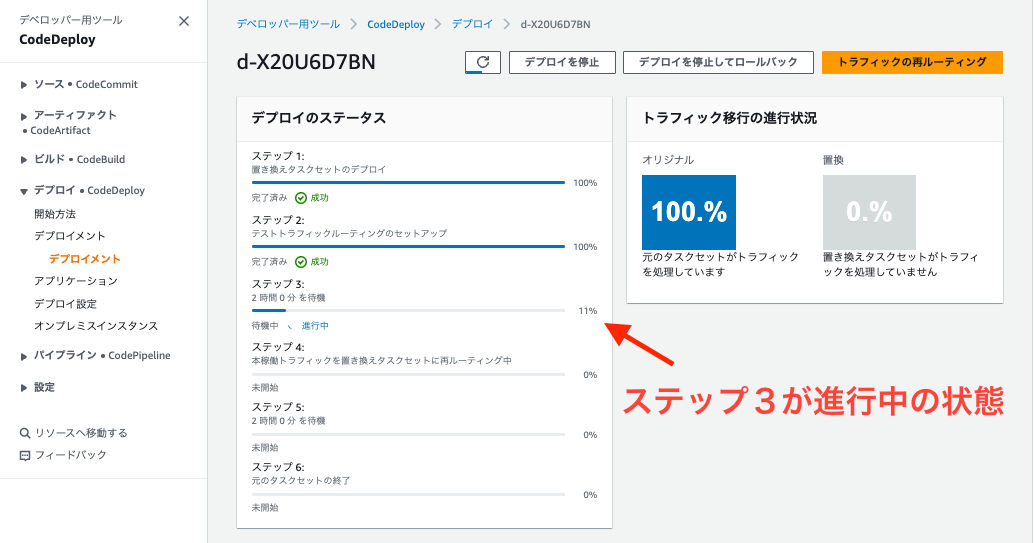This screenshot has height=543, width=1034.
Task: Expand the ビルド CodeBuild section
Action: point(23,160)
